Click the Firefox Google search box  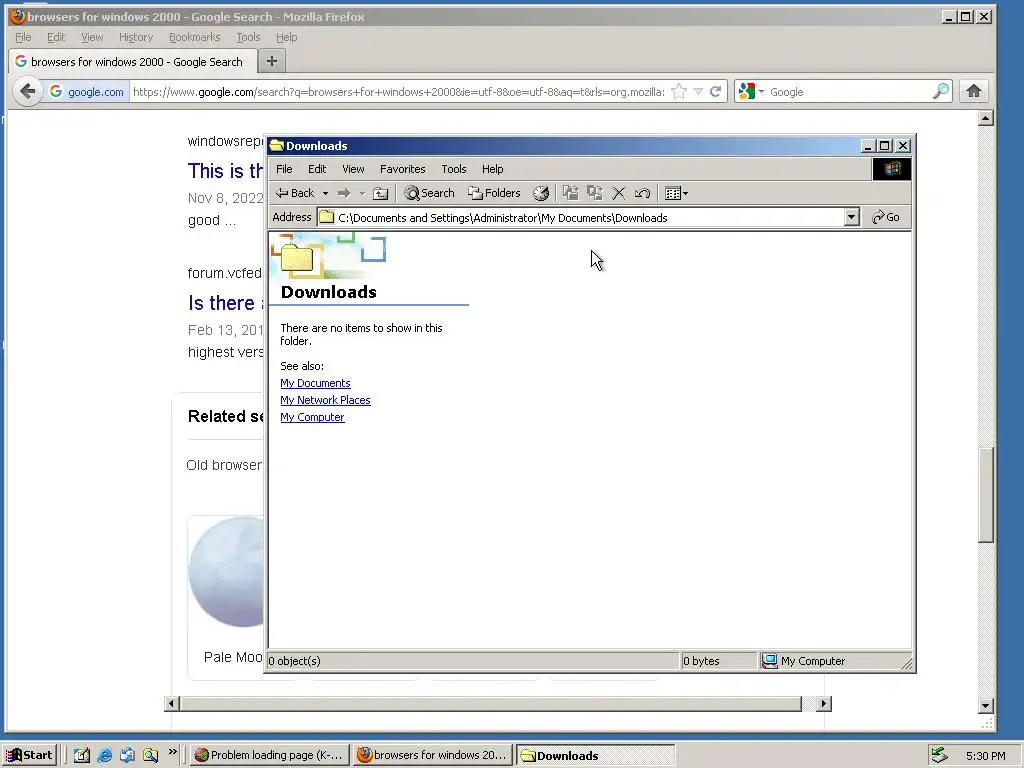click(849, 92)
